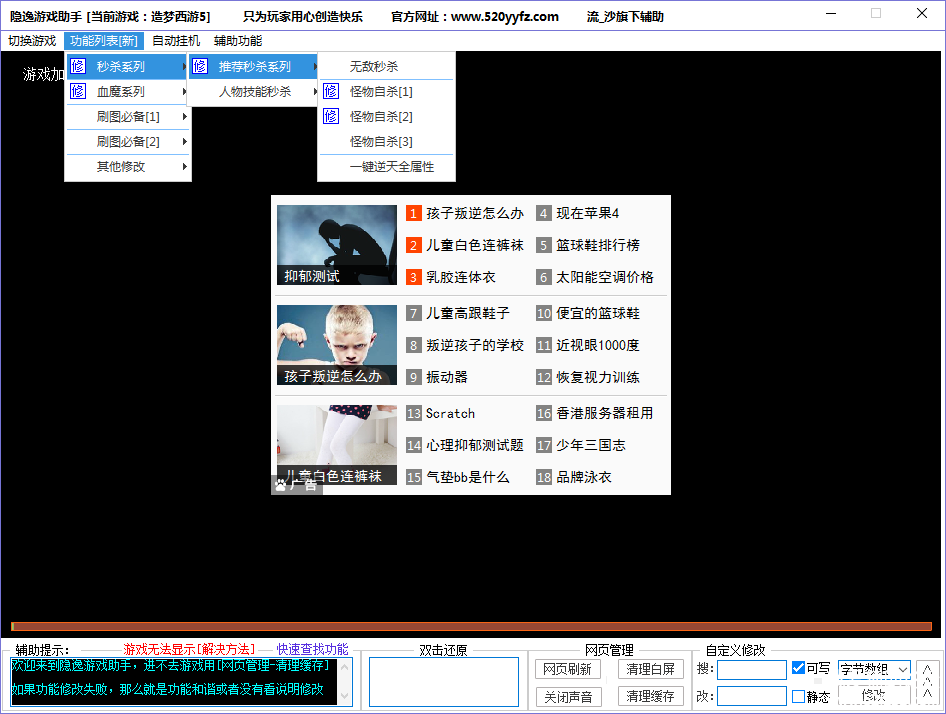
Task: Select 一键逆天全属性 menu entry
Action: tap(392, 167)
